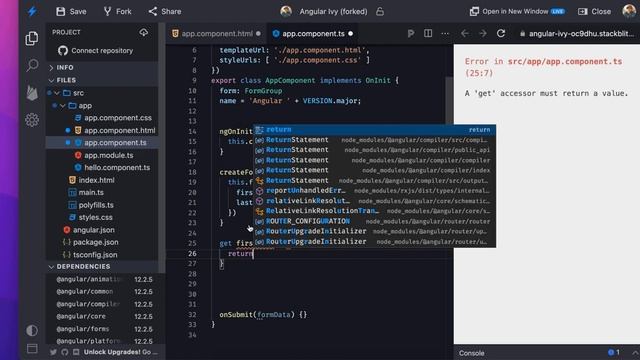The height and width of the screenshot is (360, 640).
Task: Open the editor more options ellipsis
Action: [x=445, y=33]
